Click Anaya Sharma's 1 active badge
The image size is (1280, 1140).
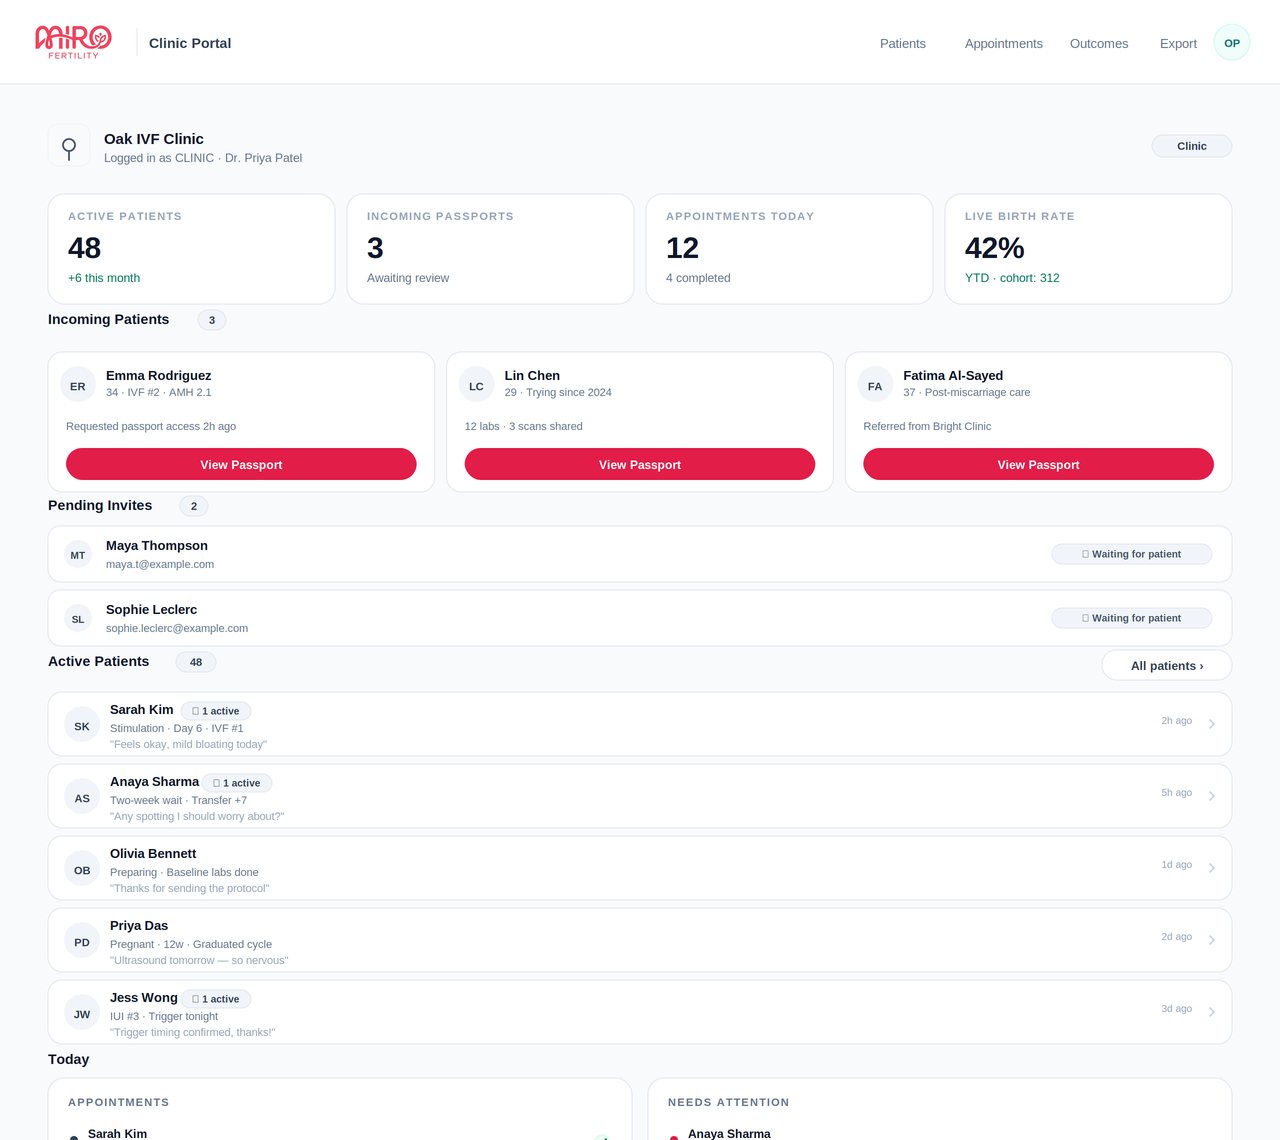pyautogui.click(x=237, y=783)
